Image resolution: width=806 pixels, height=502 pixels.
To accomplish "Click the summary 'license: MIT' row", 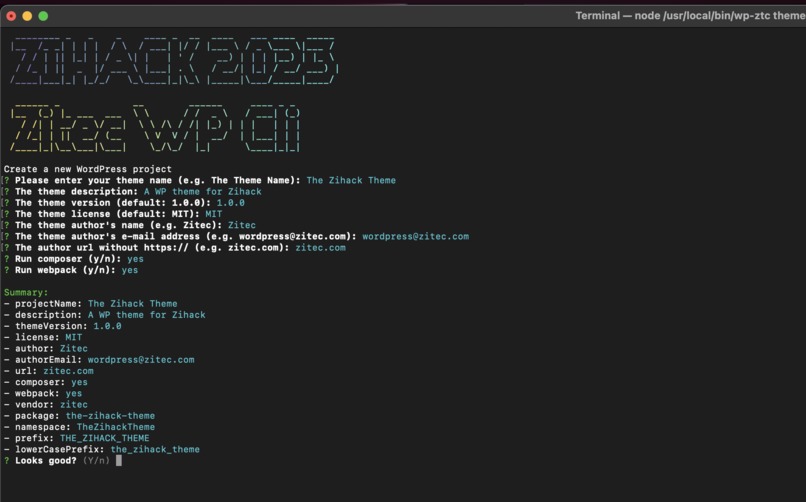I will [x=43, y=338].
